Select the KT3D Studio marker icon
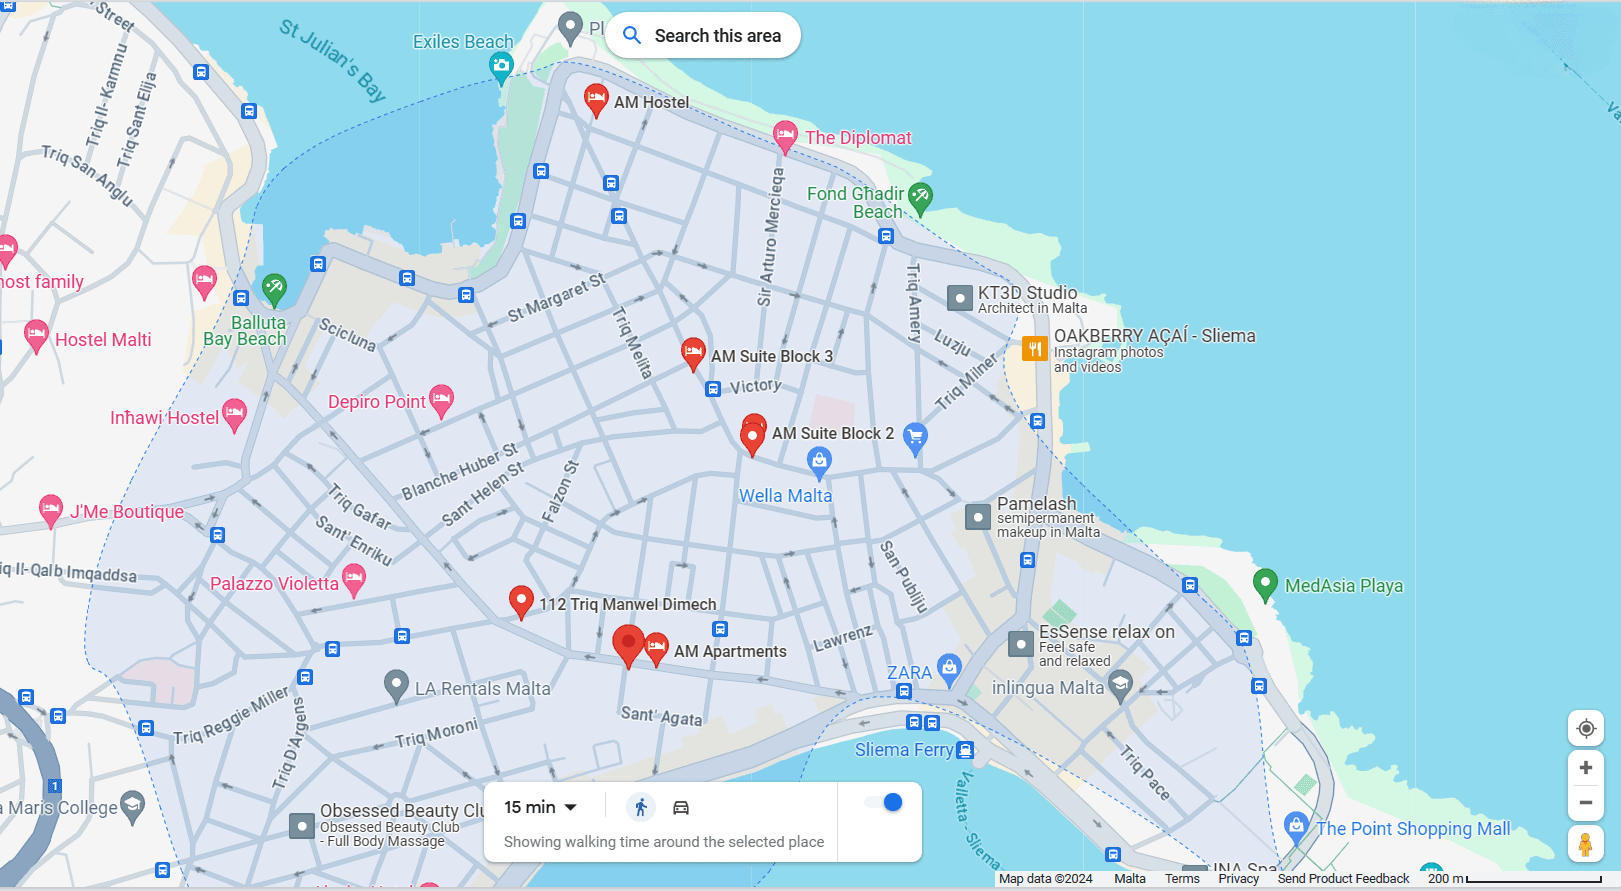 [x=960, y=298]
